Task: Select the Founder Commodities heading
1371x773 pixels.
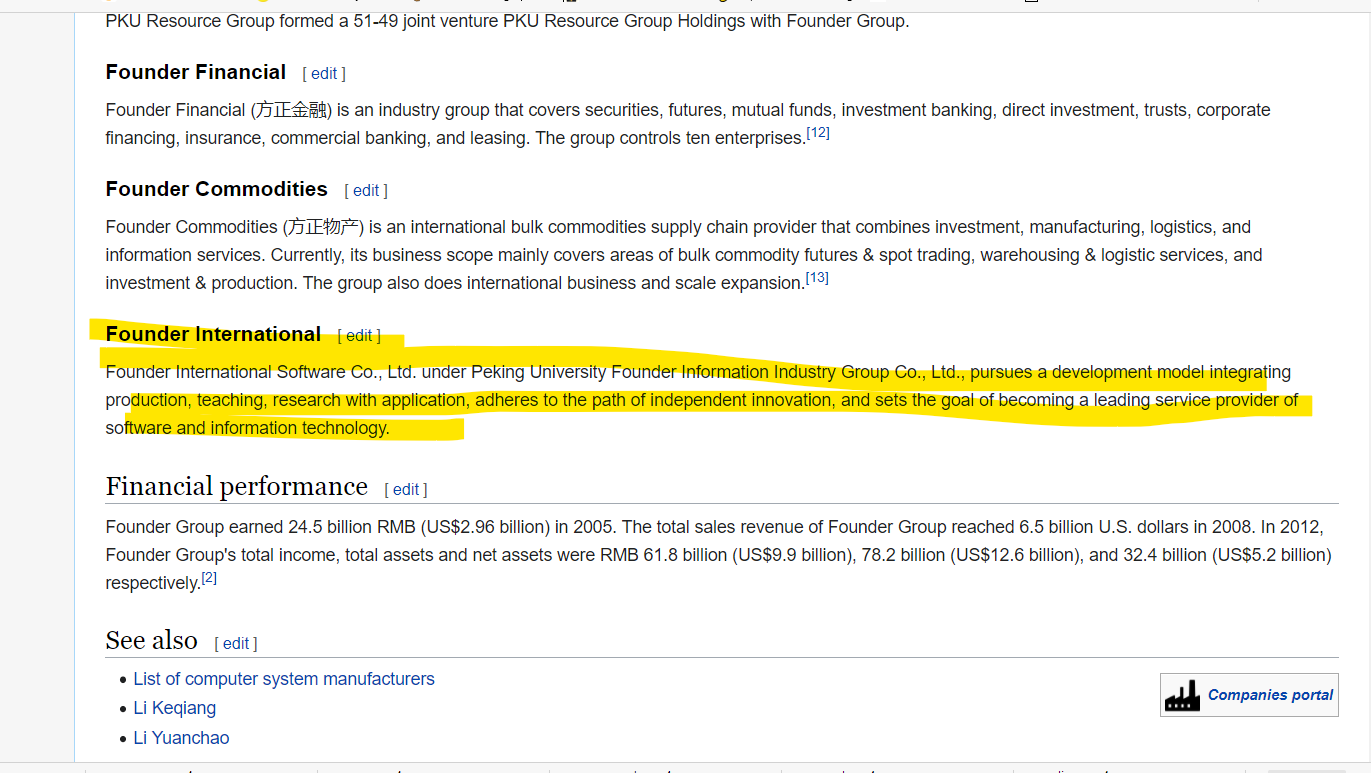Action: coord(217,189)
